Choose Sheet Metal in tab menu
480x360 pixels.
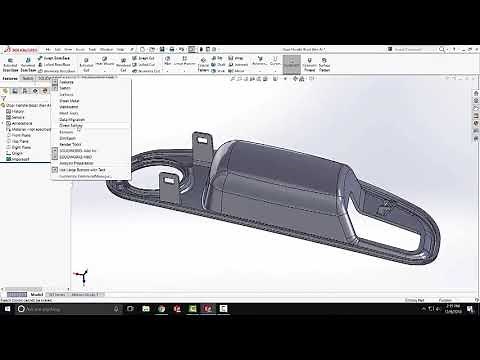[69, 101]
